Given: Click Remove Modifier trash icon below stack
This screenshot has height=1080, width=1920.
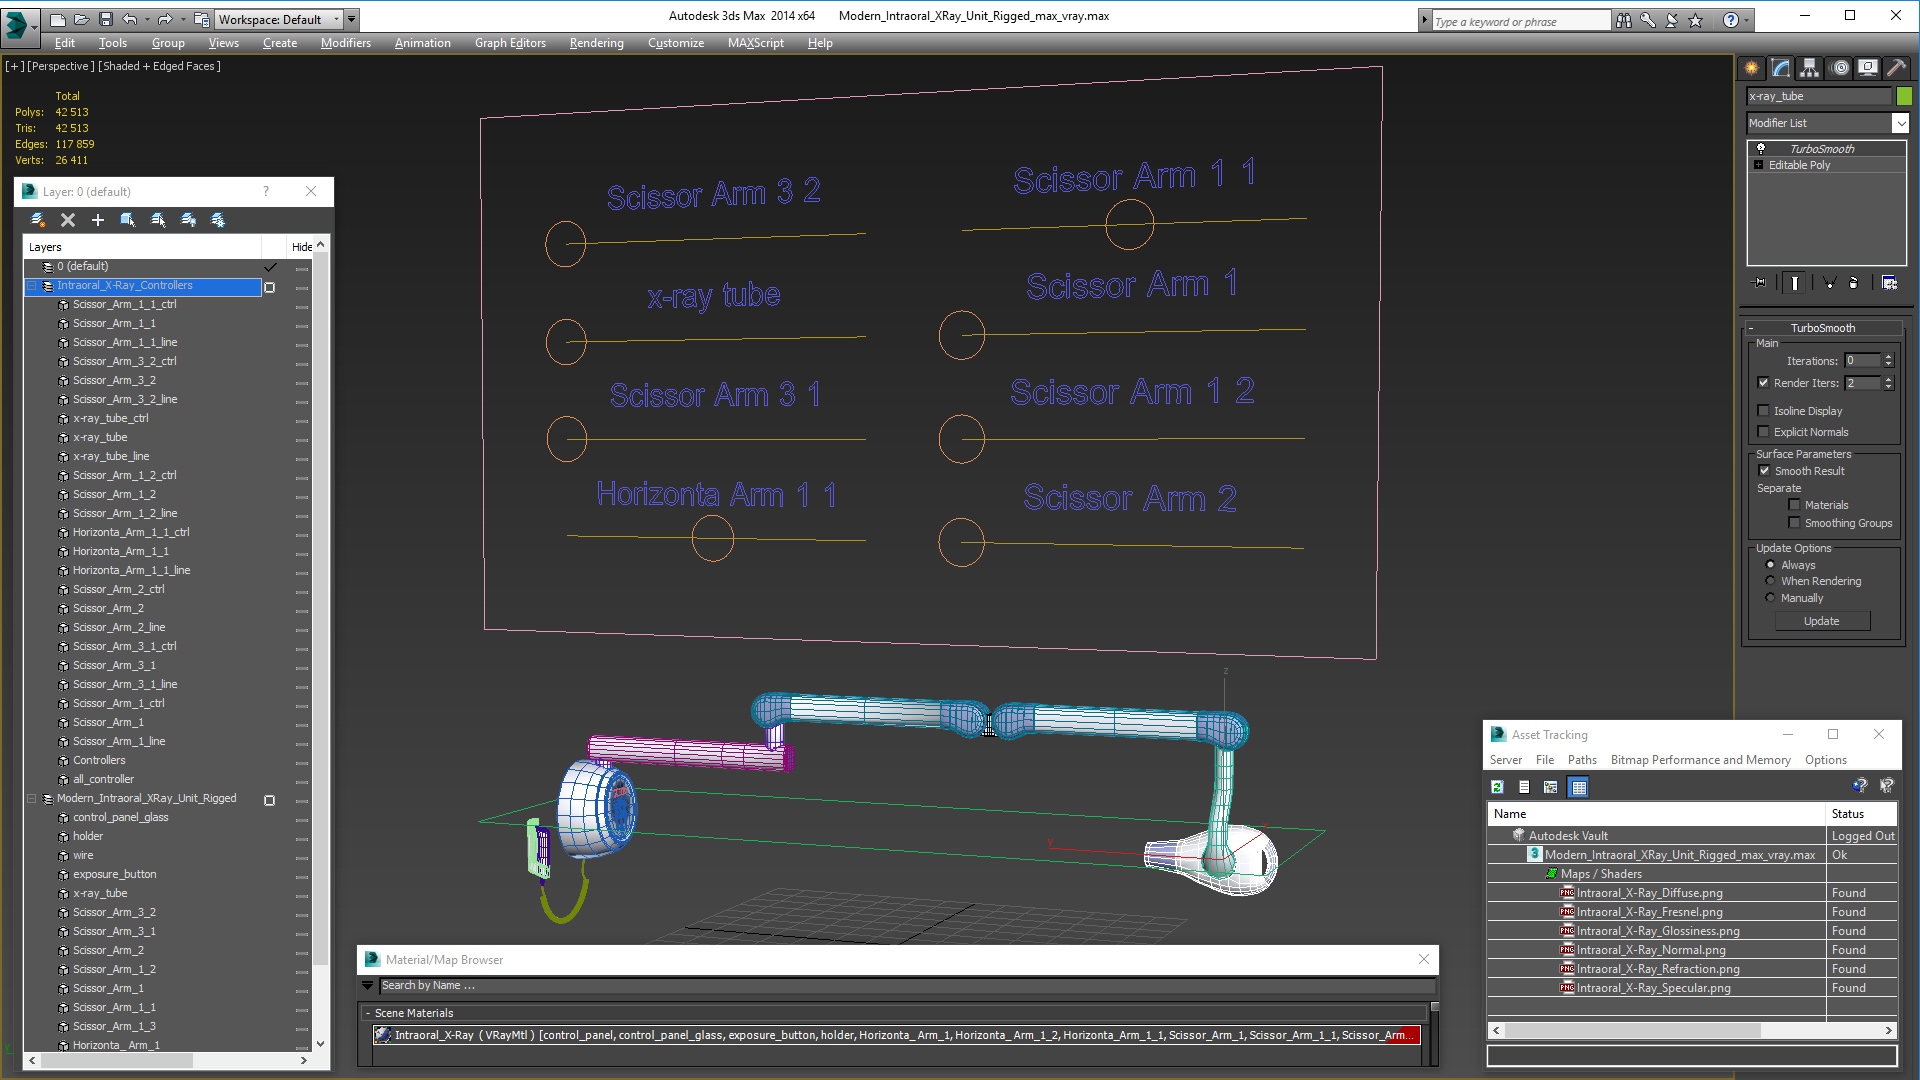Looking at the screenshot, I should (1853, 283).
